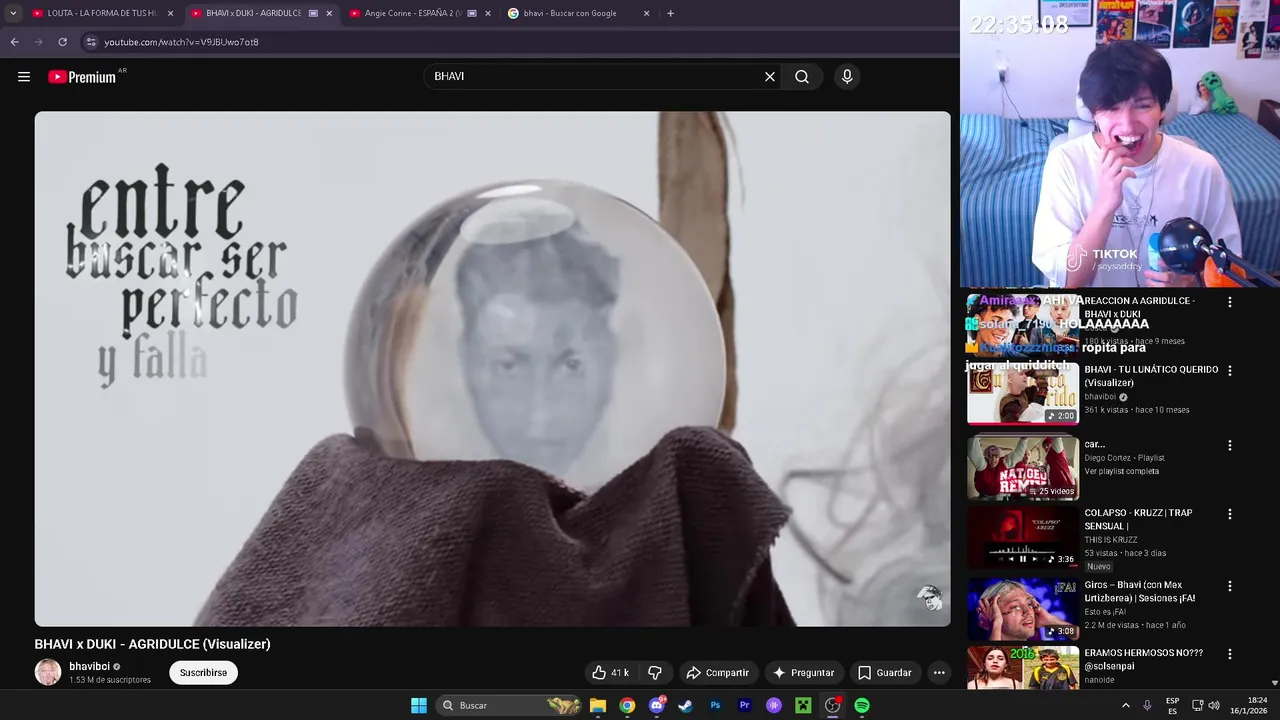Screen dimensions: 1280x720
Task: Open COLAPSO - KRUZZ video thumbnail
Action: [1022, 537]
